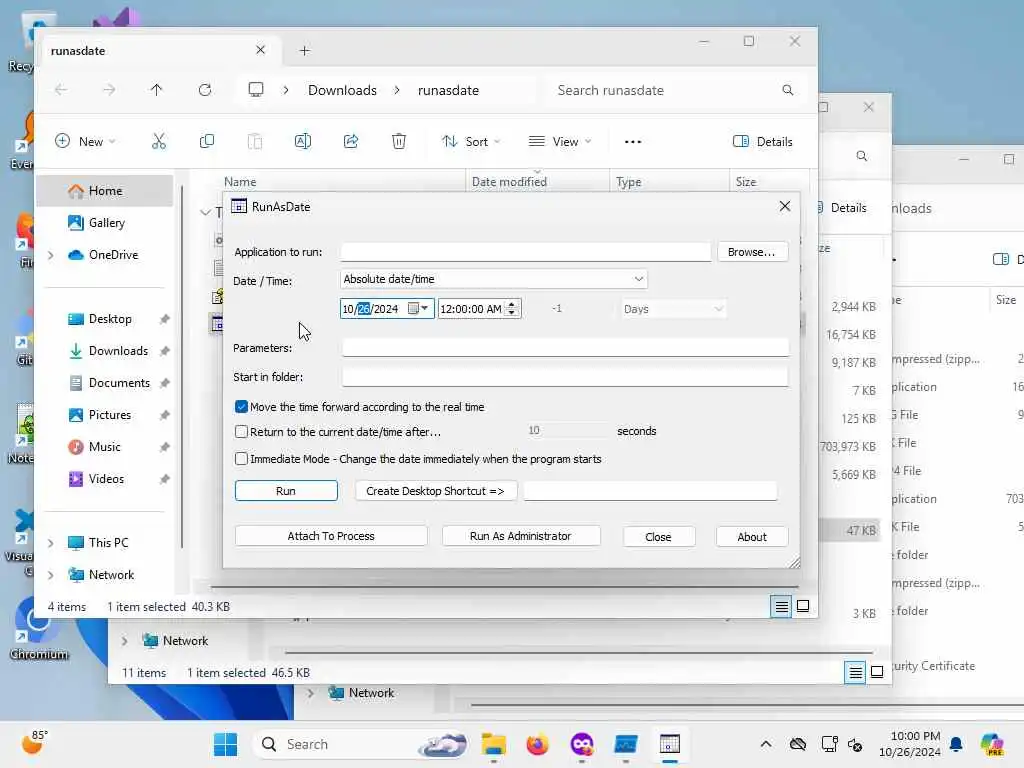
Task: Click the Paste icon in Explorer toolbar
Action: [x=255, y=141]
